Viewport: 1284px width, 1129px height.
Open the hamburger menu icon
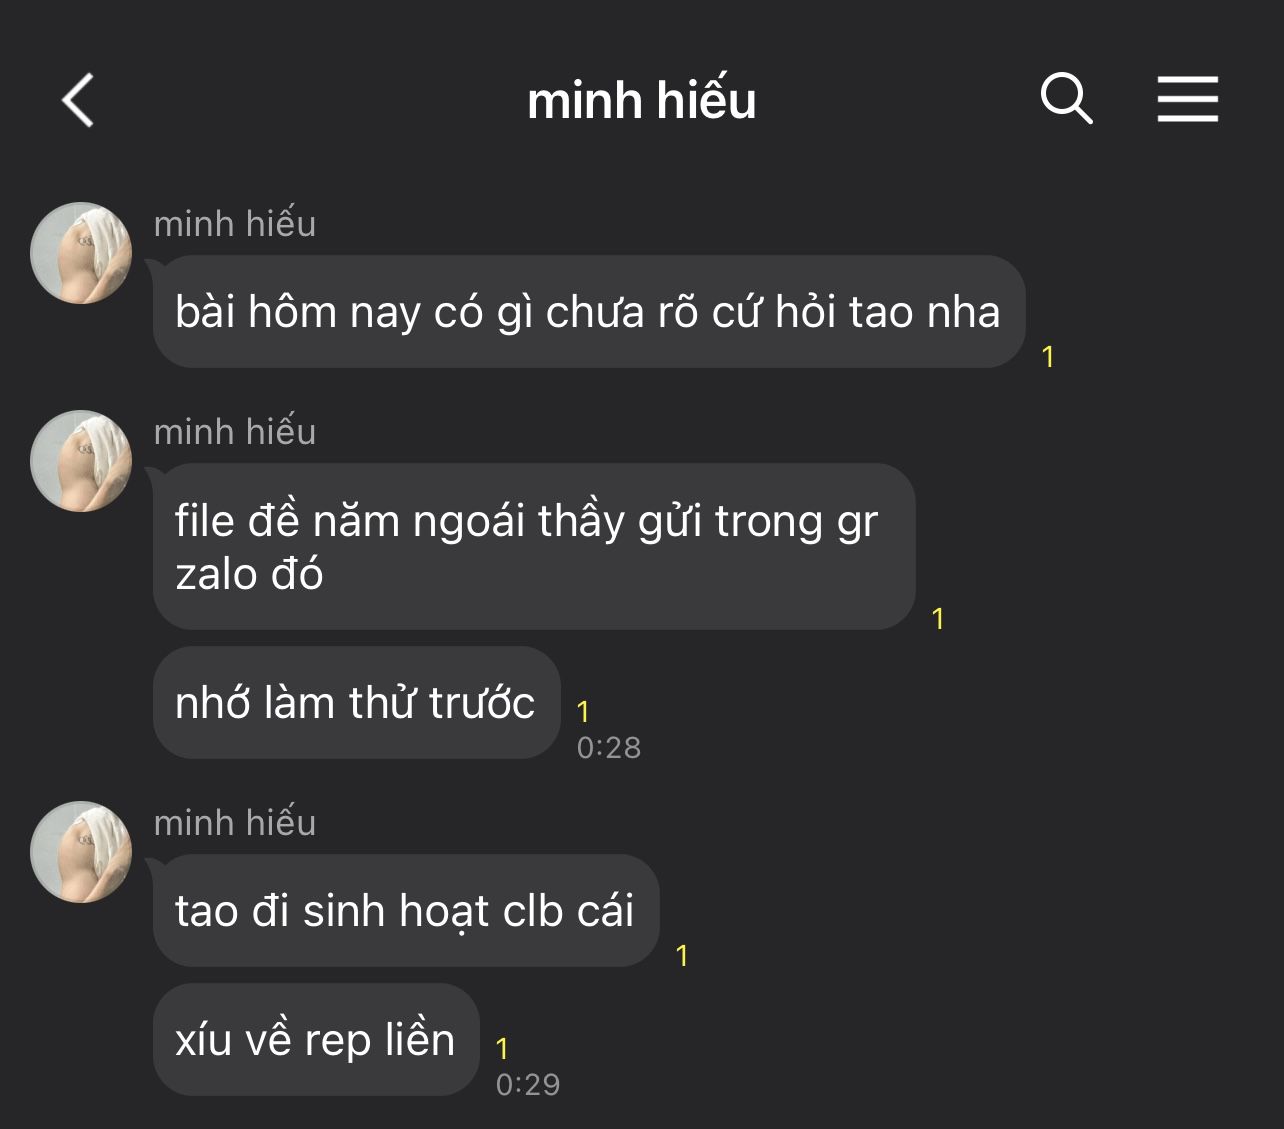1188,99
